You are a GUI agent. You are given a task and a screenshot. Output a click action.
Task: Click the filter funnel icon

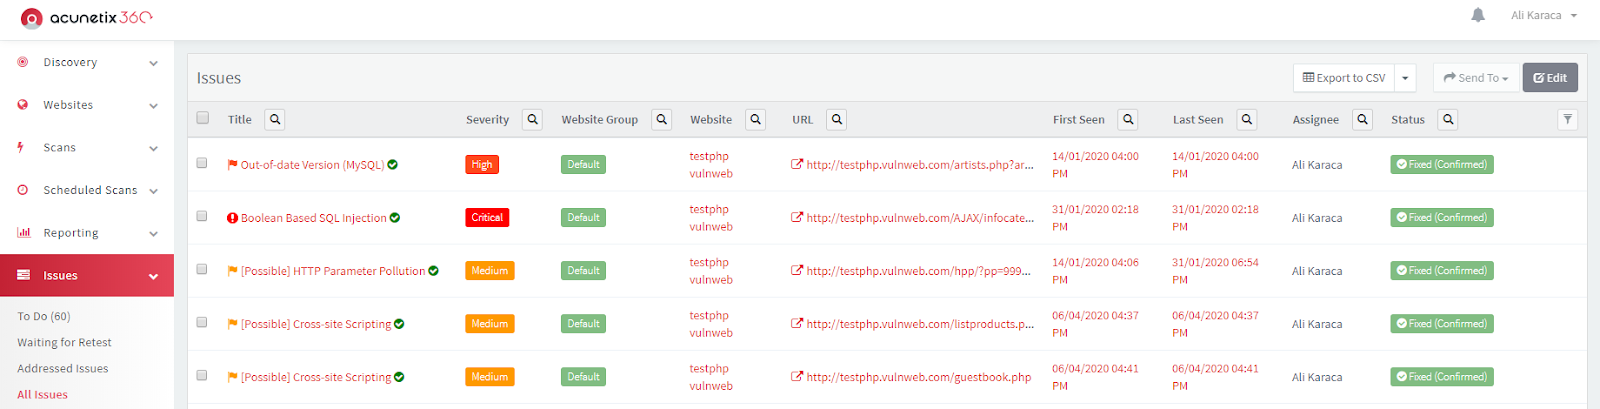[x=1568, y=119]
